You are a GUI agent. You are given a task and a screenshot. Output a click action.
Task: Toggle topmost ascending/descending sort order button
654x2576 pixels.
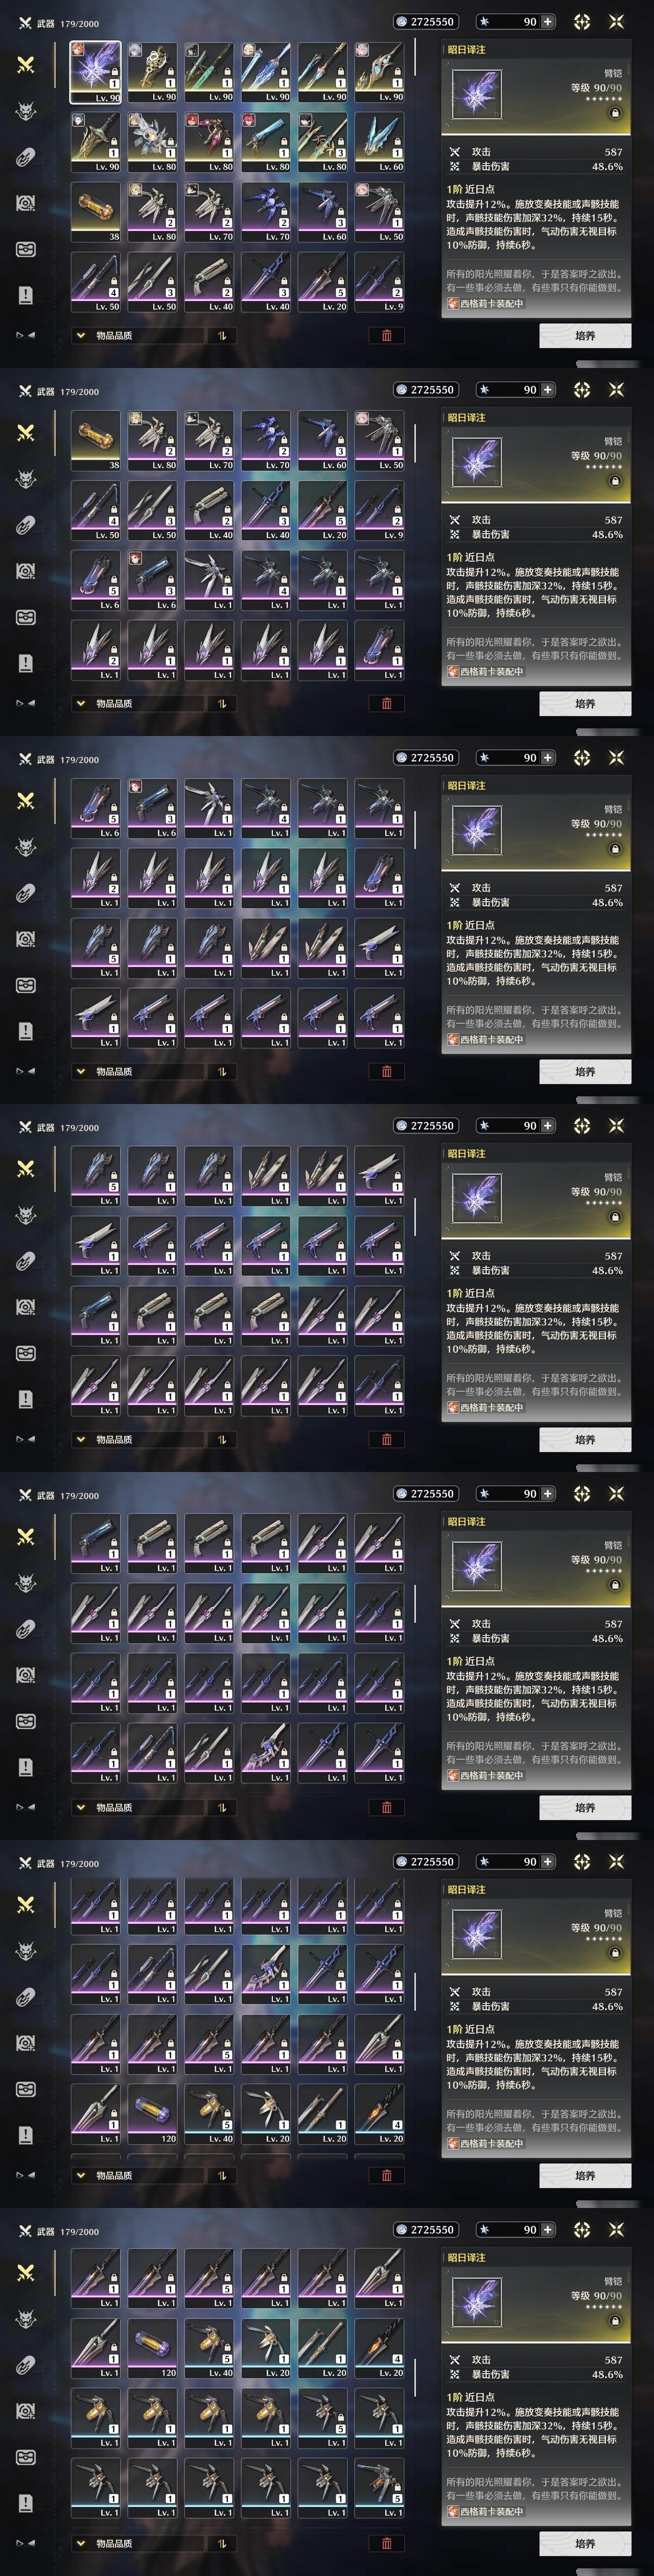[221, 336]
